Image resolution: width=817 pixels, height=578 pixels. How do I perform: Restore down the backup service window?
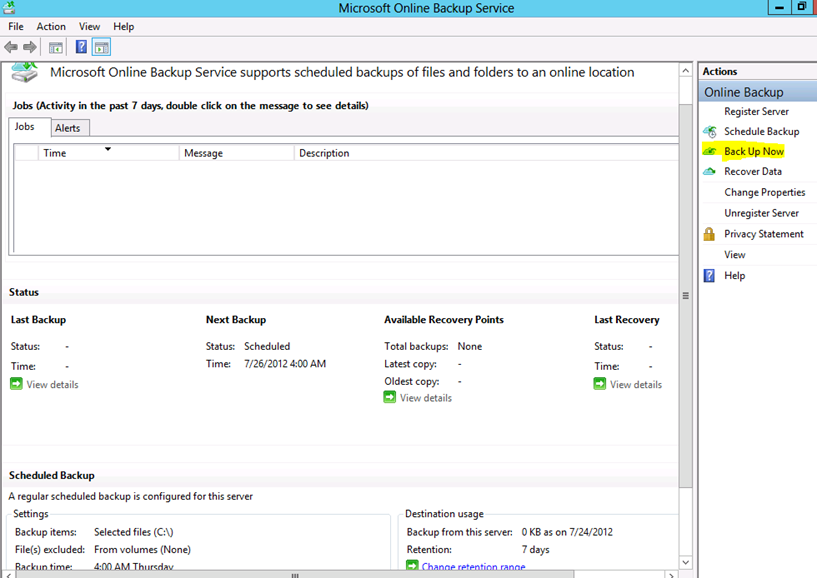(802, 7)
